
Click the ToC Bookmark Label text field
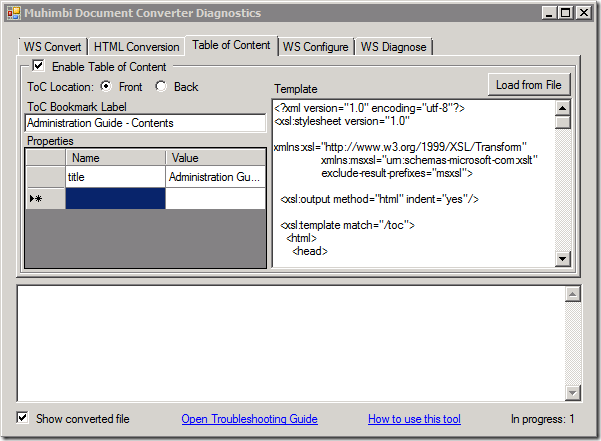tap(144, 123)
